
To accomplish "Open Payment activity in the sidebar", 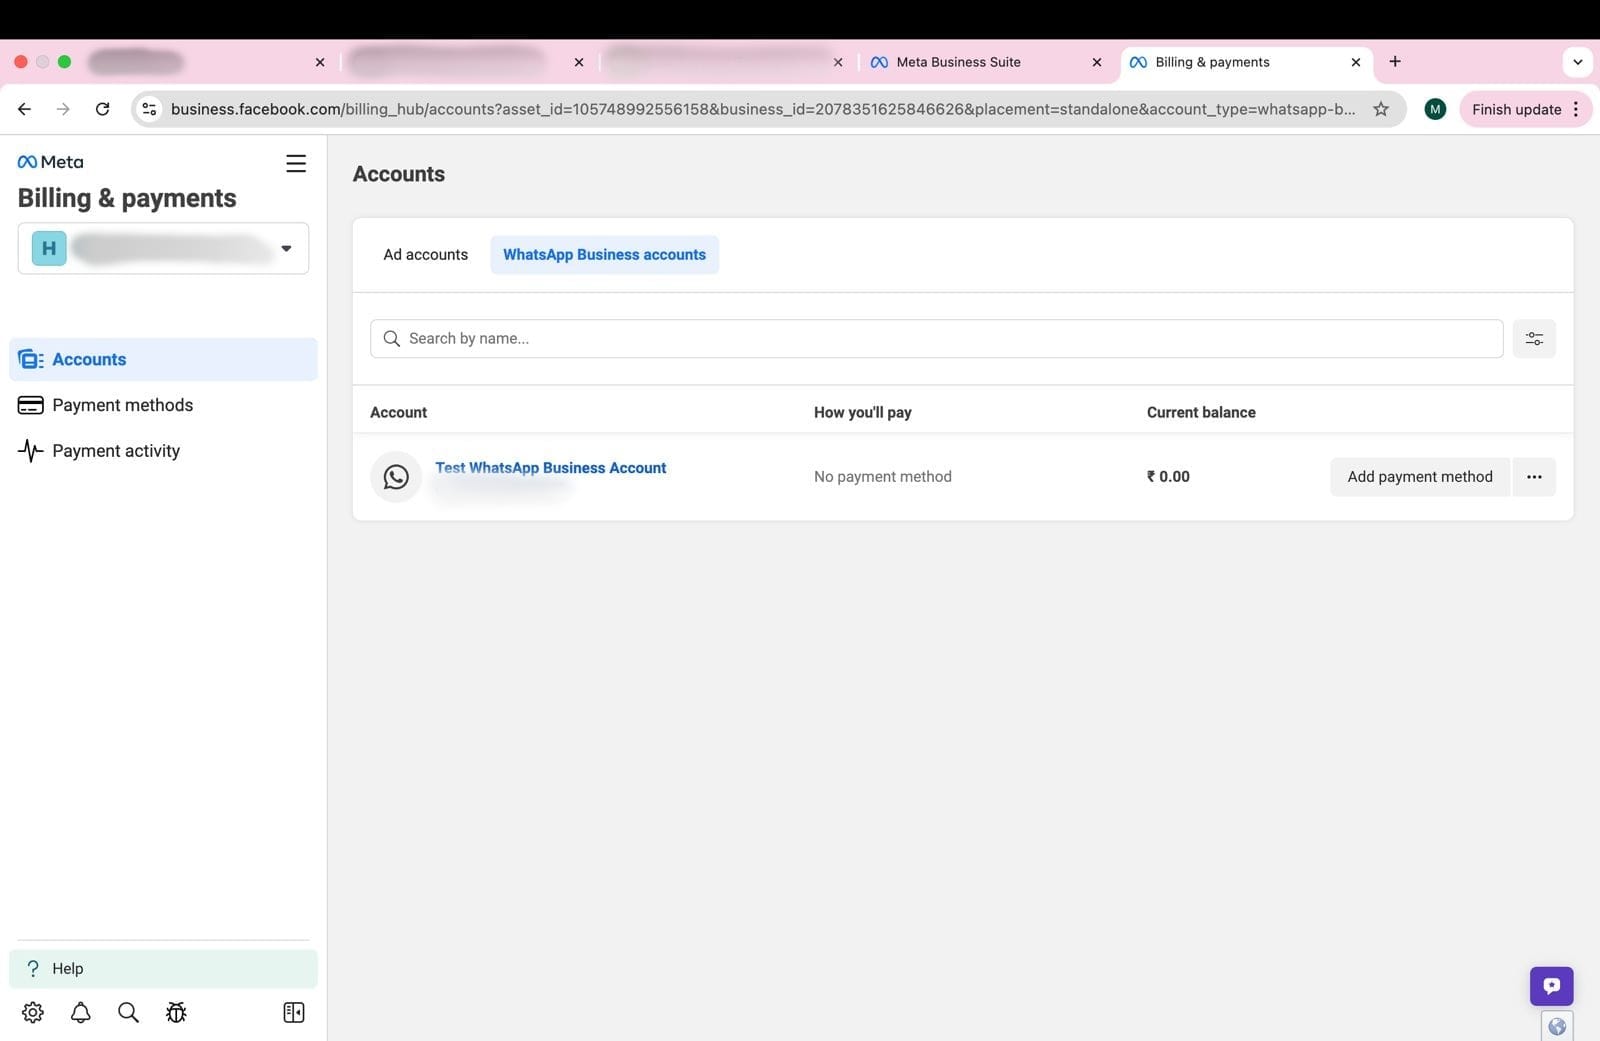I will click(116, 450).
